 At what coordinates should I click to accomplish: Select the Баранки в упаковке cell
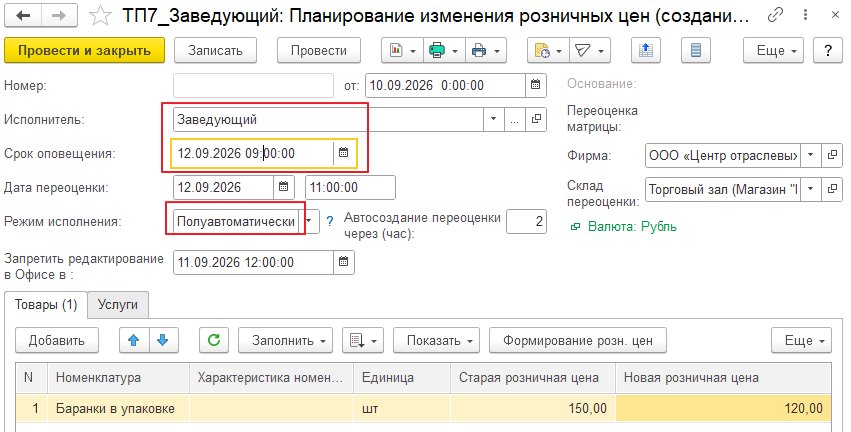[x=118, y=408]
